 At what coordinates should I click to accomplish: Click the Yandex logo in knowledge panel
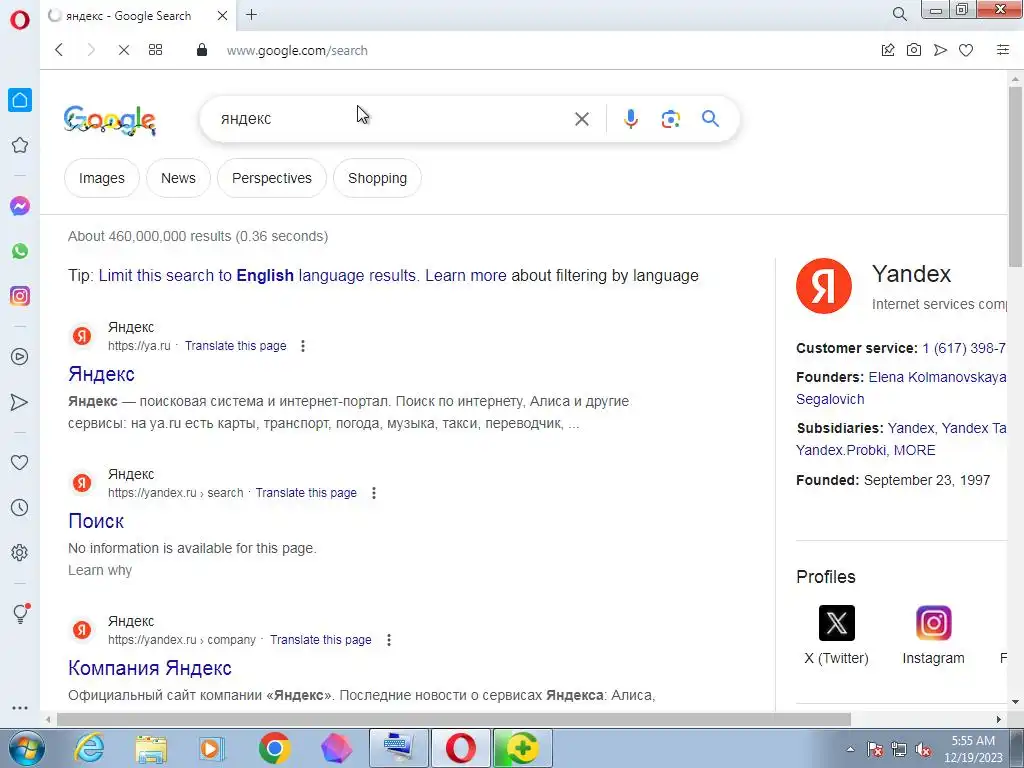coord(824,286)
